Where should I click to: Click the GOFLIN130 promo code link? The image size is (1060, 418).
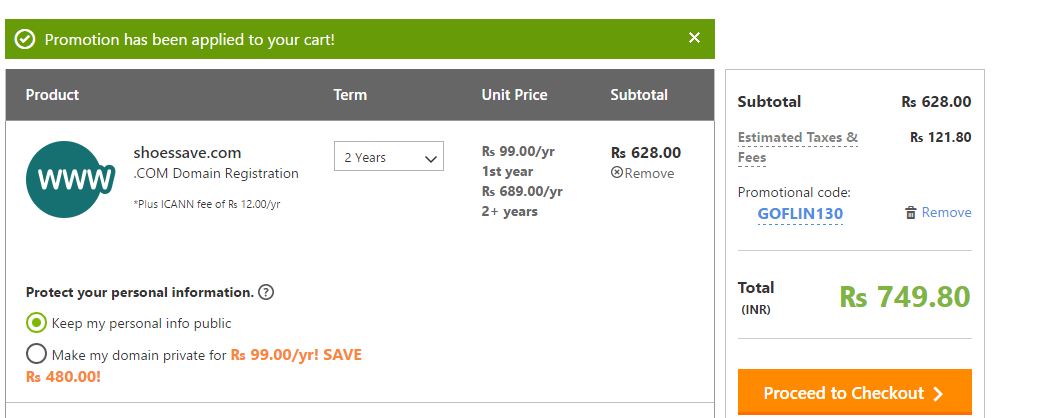tap(800, 214)
